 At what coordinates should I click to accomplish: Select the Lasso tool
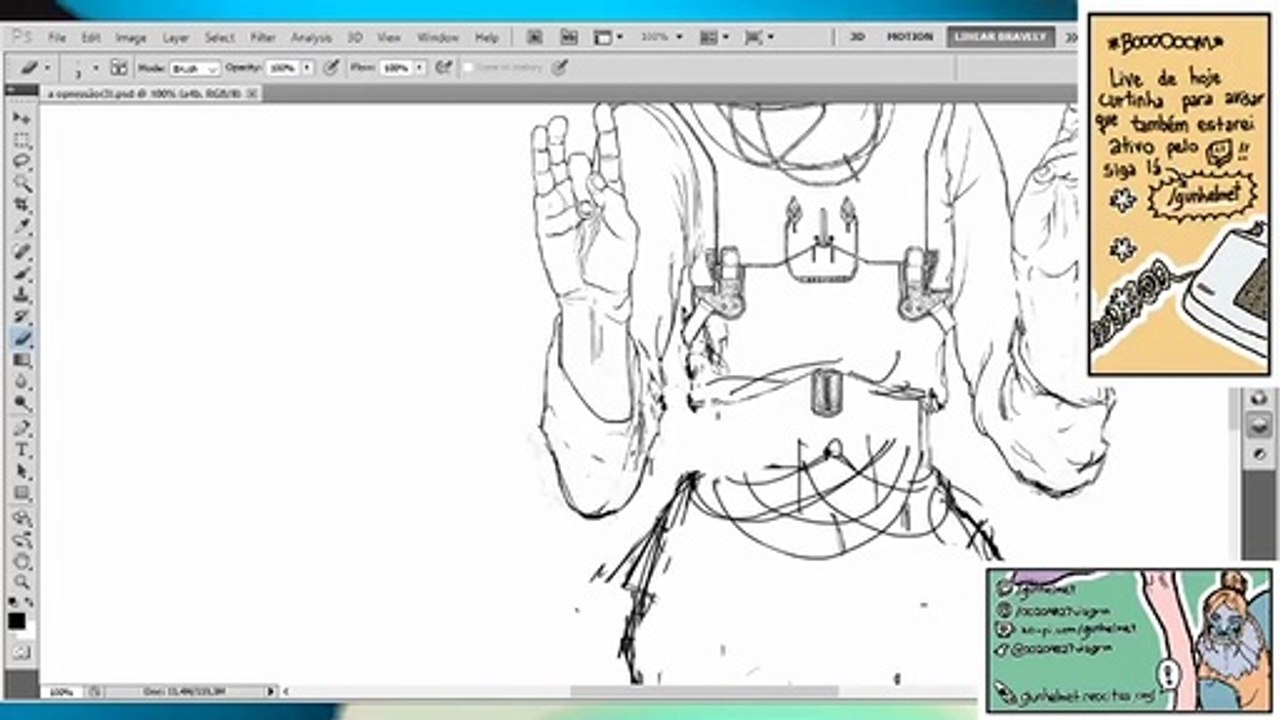[x=22, y=161]
